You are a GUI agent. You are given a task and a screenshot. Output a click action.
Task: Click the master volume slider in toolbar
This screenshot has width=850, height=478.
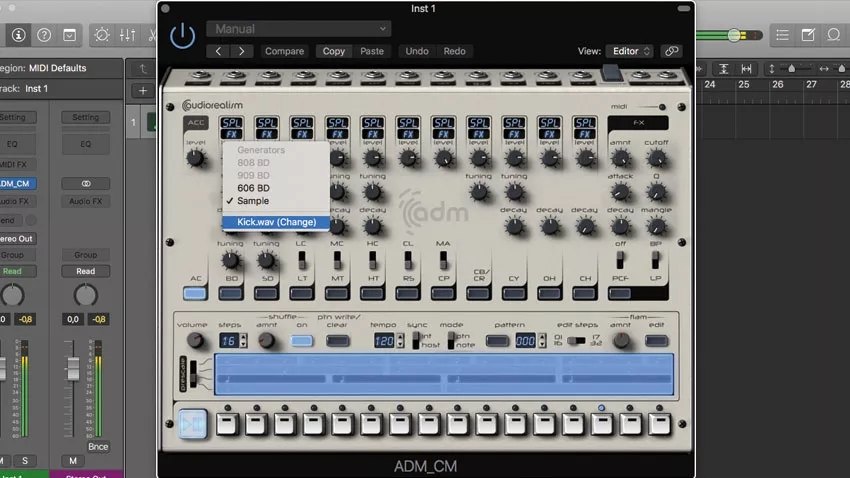point(734,35)
